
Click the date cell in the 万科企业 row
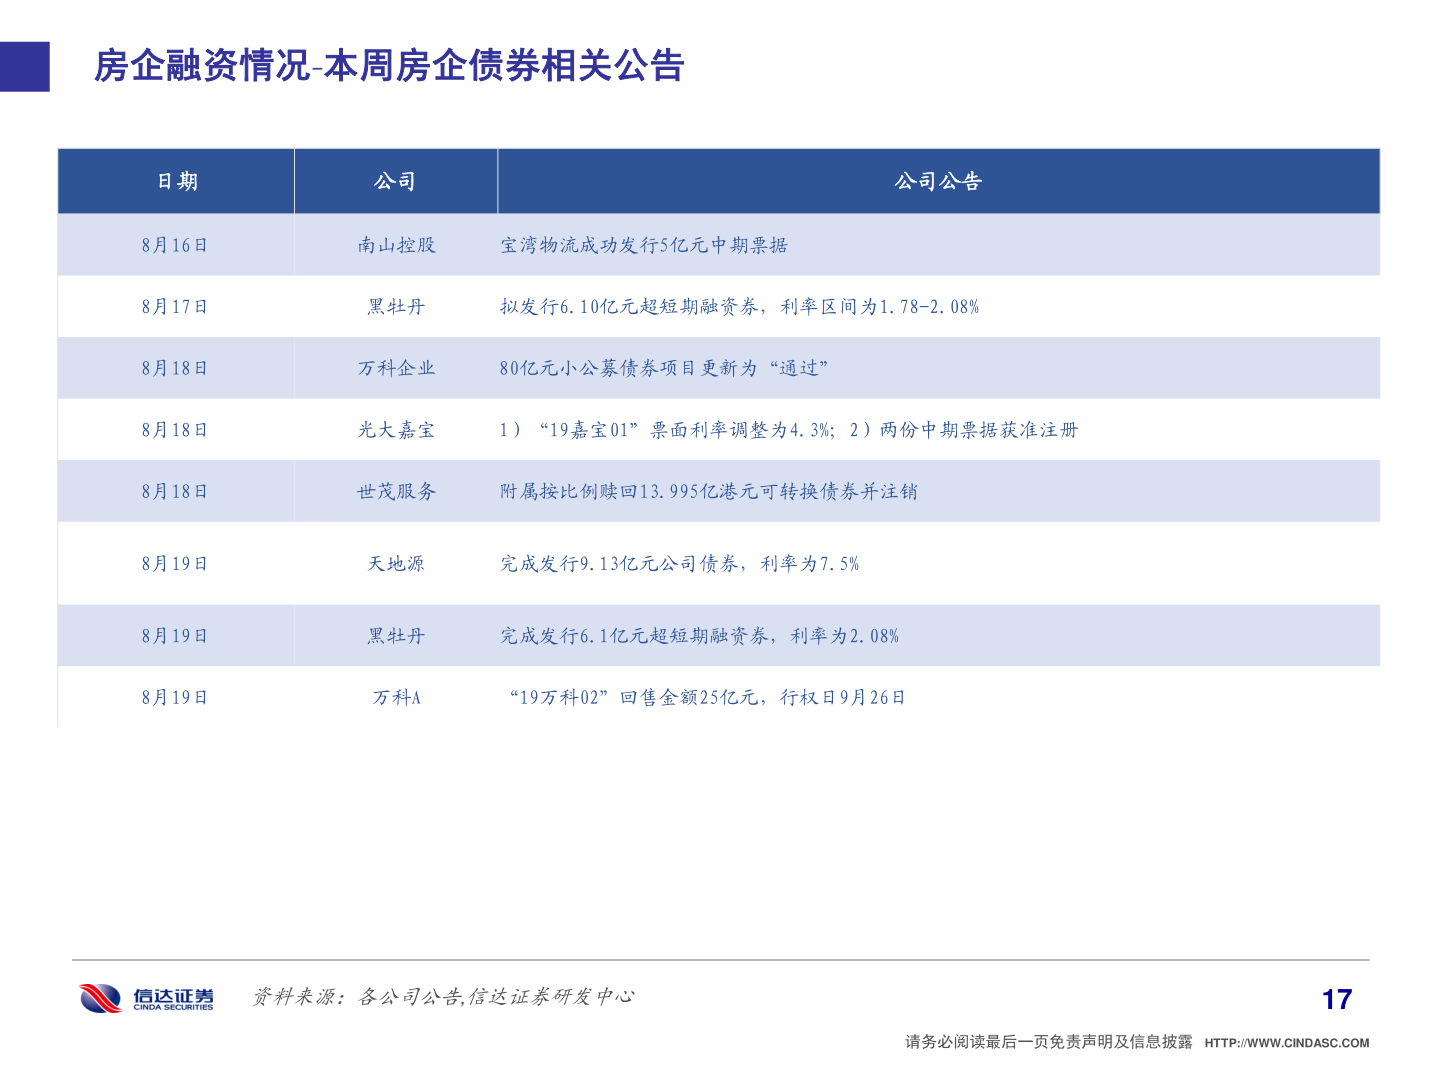175,368
